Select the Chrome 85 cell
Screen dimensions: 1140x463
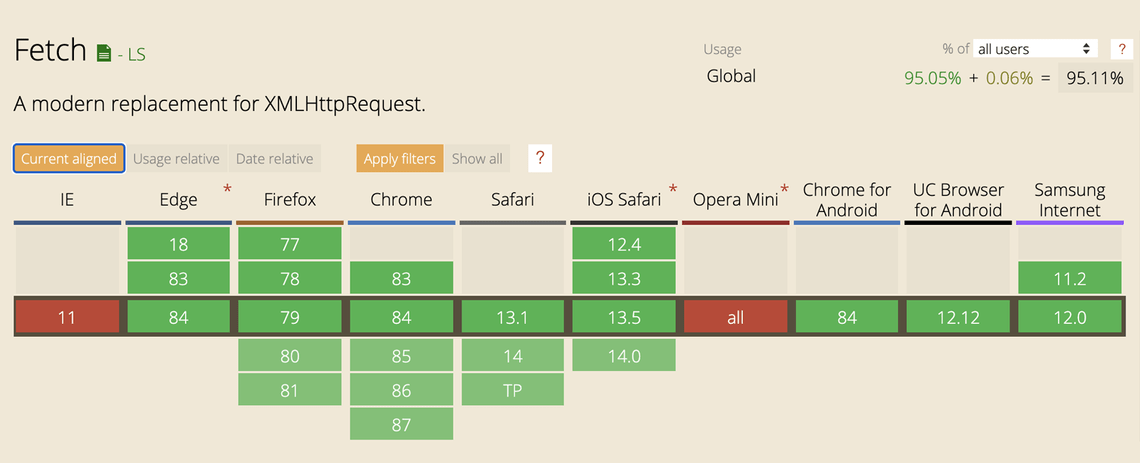point(401,355)
